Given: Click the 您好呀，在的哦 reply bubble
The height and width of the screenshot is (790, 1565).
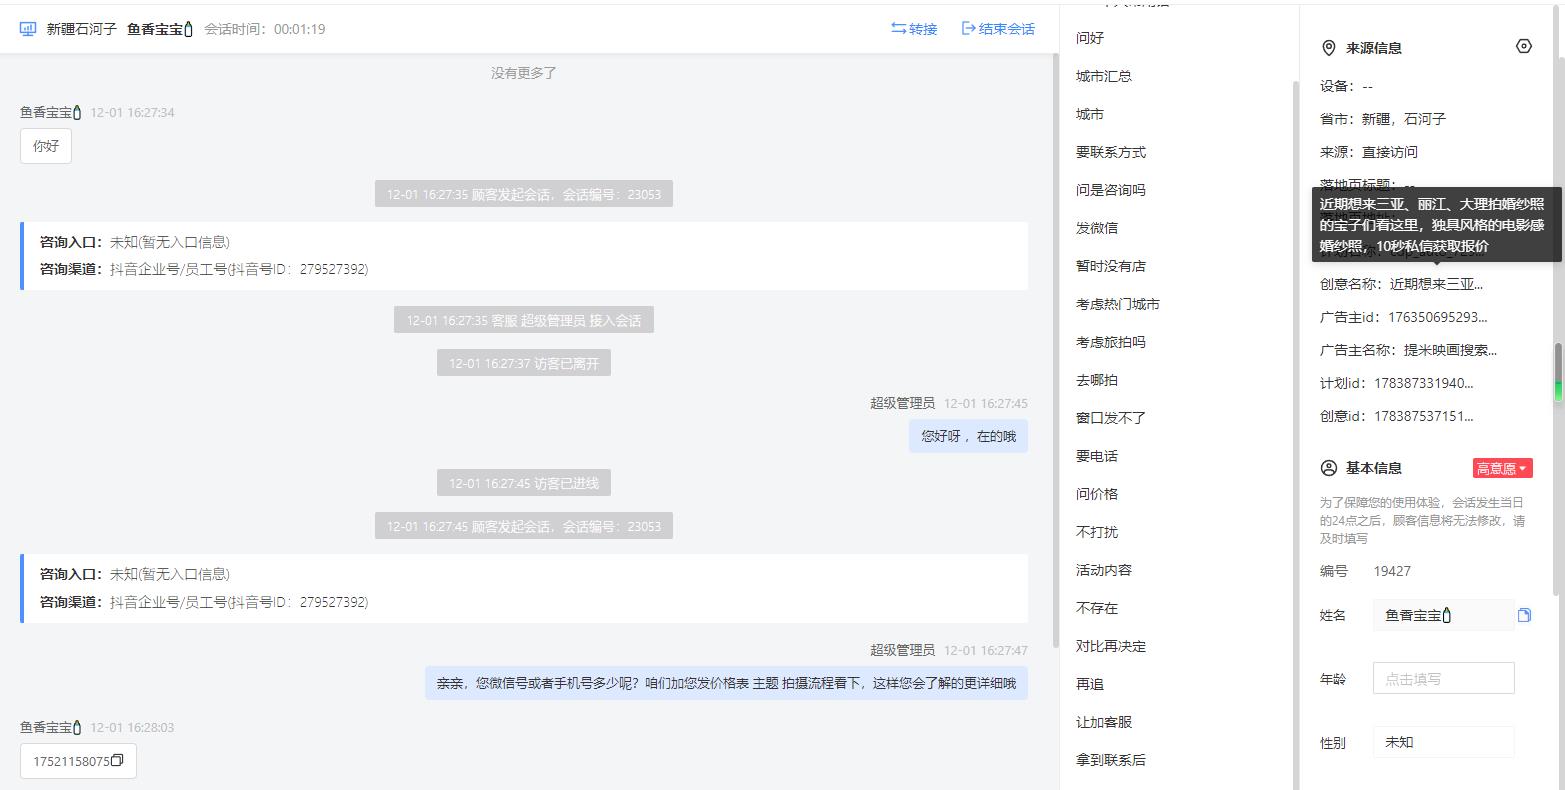Looking at the screenshot, I should point(968,436).
